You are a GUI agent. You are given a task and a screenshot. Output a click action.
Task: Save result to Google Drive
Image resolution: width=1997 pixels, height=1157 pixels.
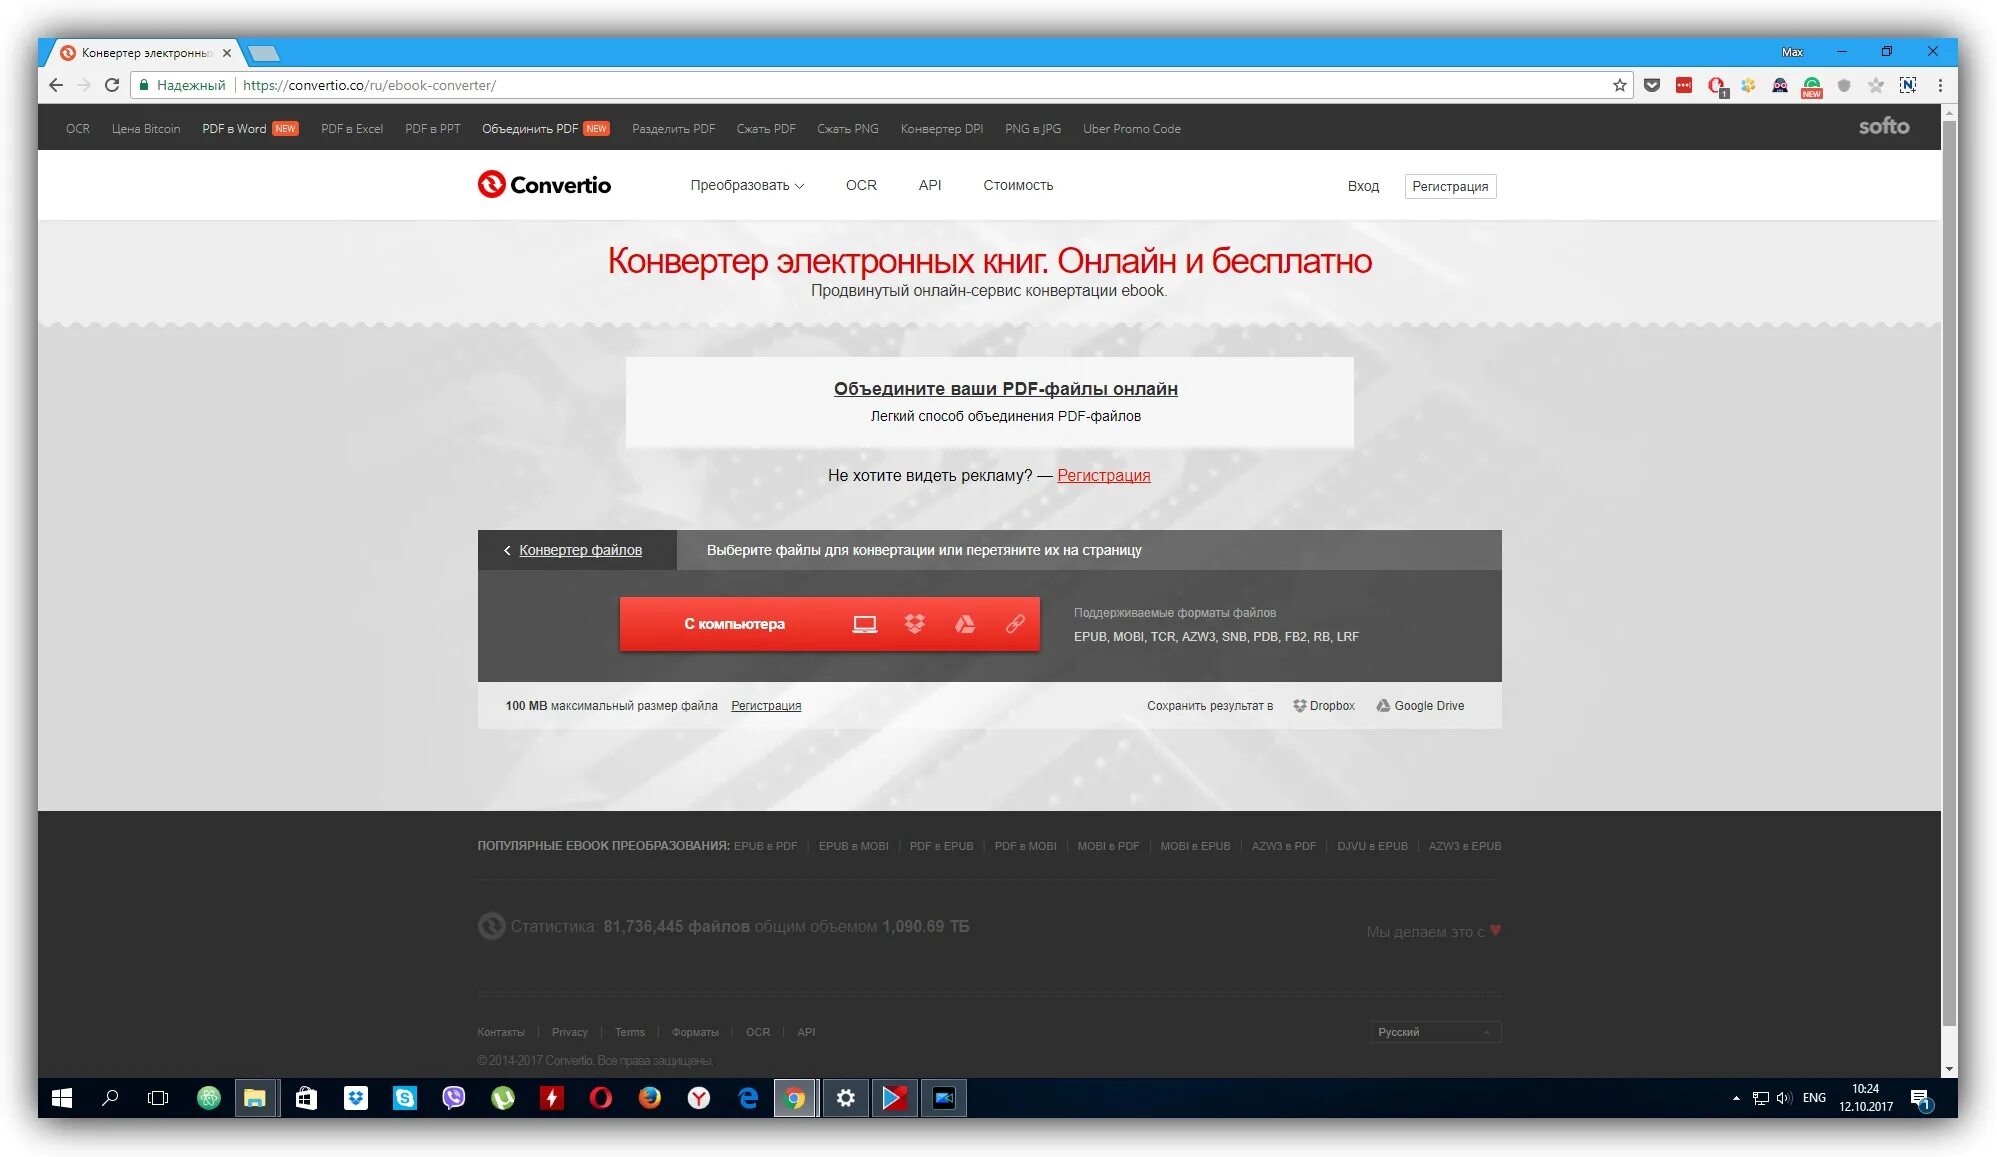(x=1420, y=706)
